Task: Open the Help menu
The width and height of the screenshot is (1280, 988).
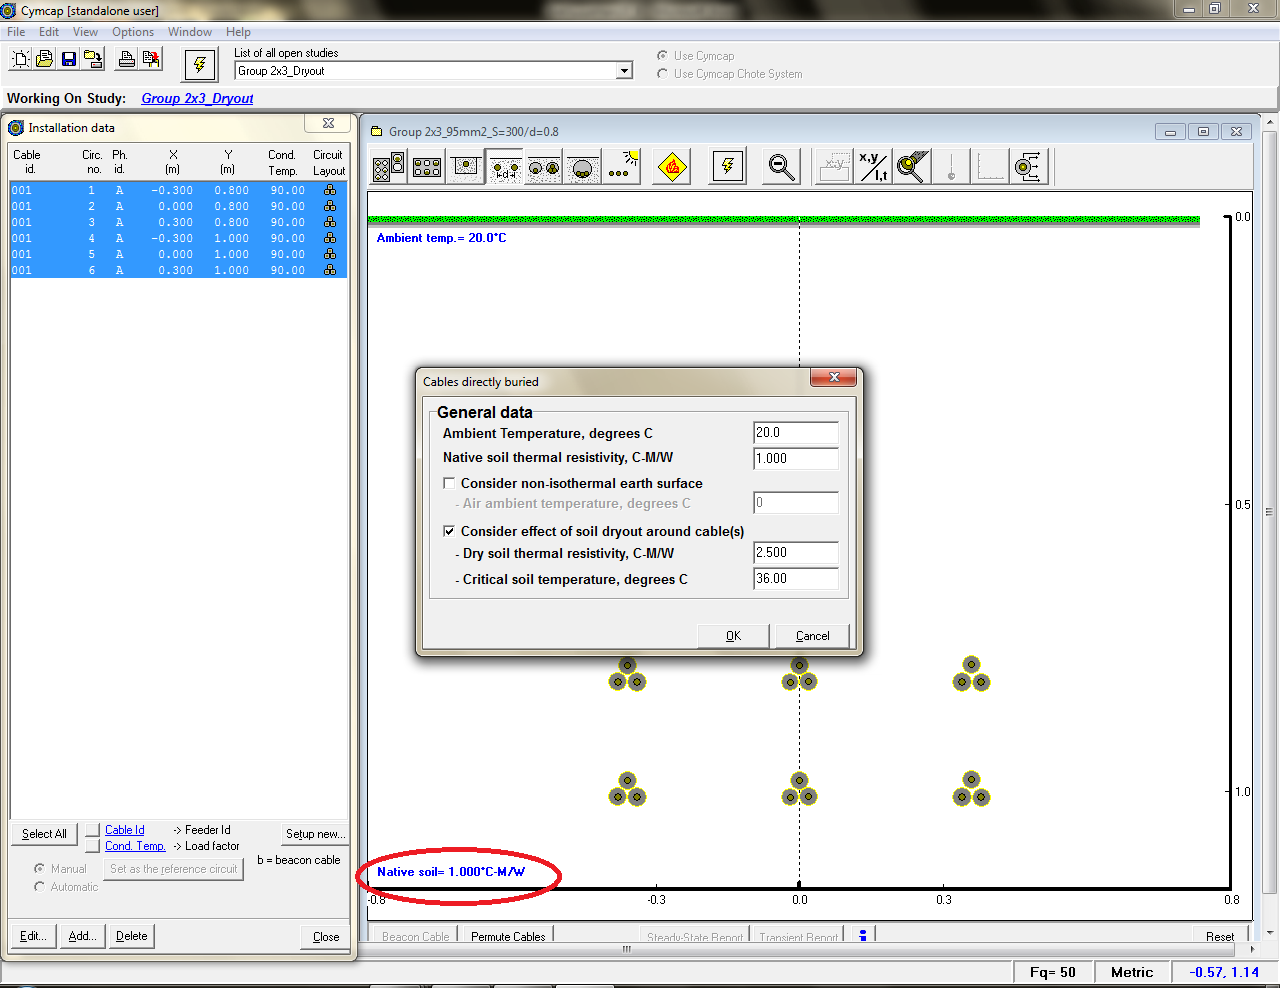Action: point(238,32)
